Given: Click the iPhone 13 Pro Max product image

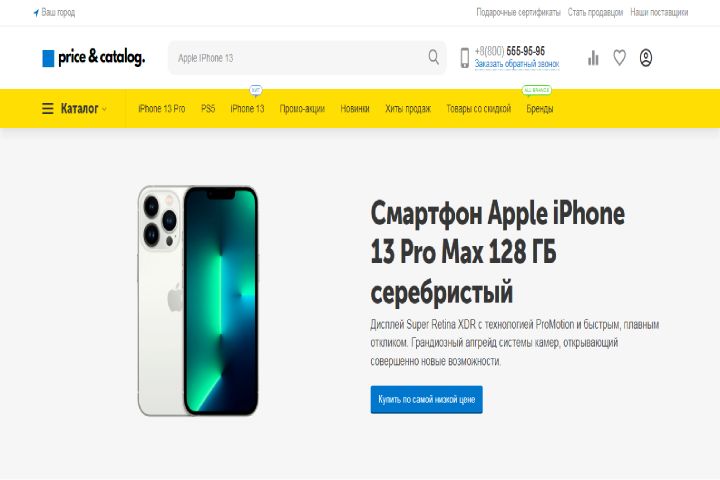Looking at the screenshot, I should click(198, 301).
